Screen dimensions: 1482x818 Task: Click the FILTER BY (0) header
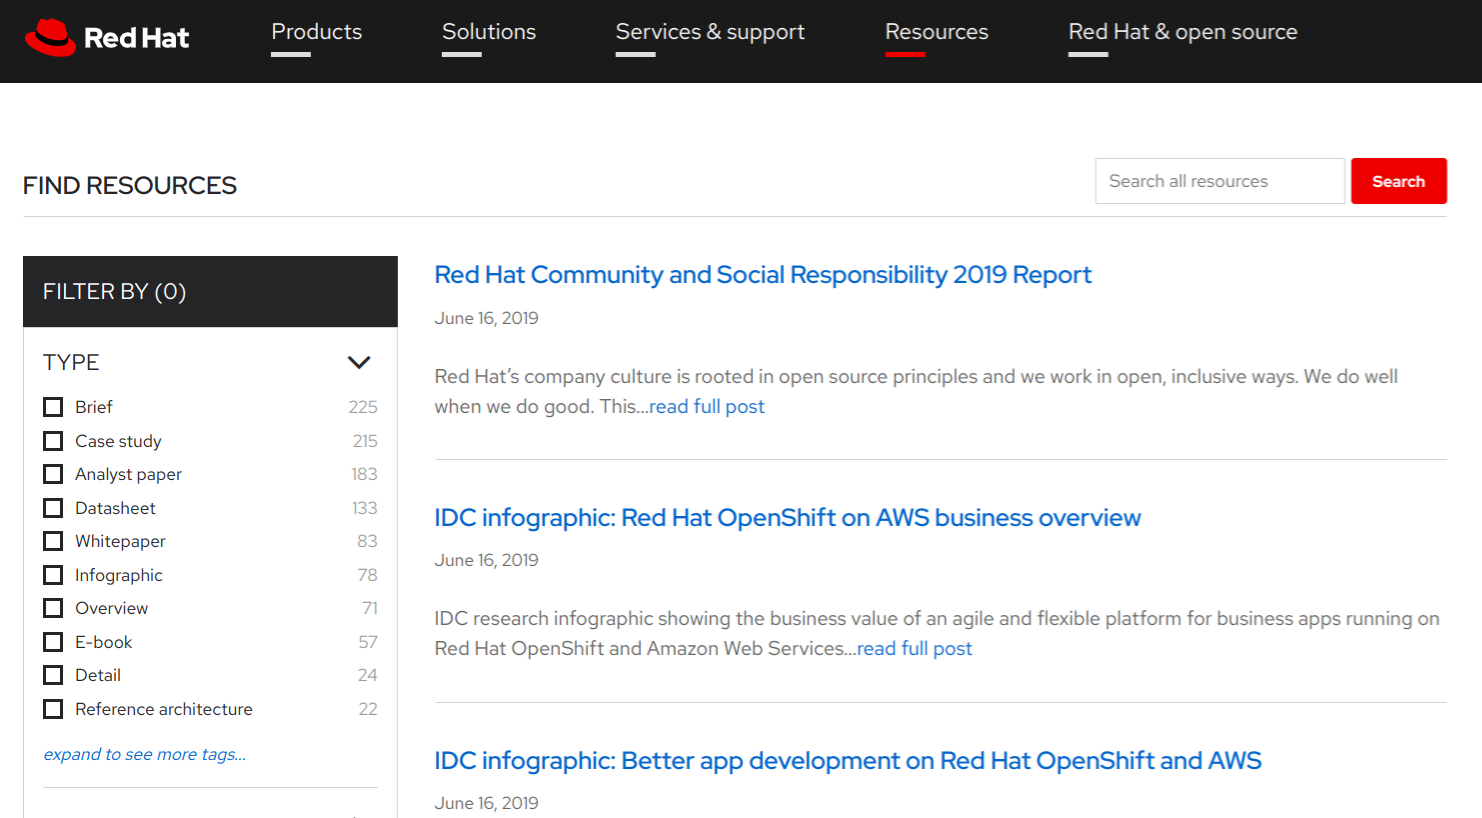[x=210, y=291]
